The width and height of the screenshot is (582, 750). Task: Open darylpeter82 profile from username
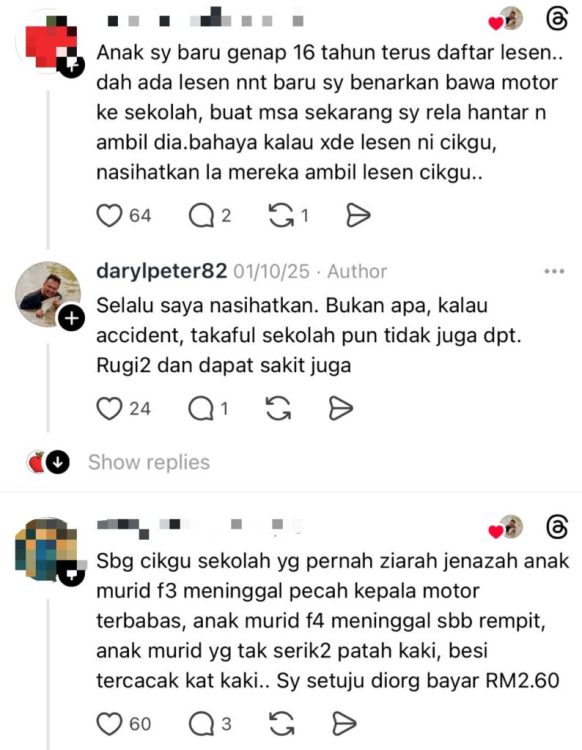(x=162, y=271)
